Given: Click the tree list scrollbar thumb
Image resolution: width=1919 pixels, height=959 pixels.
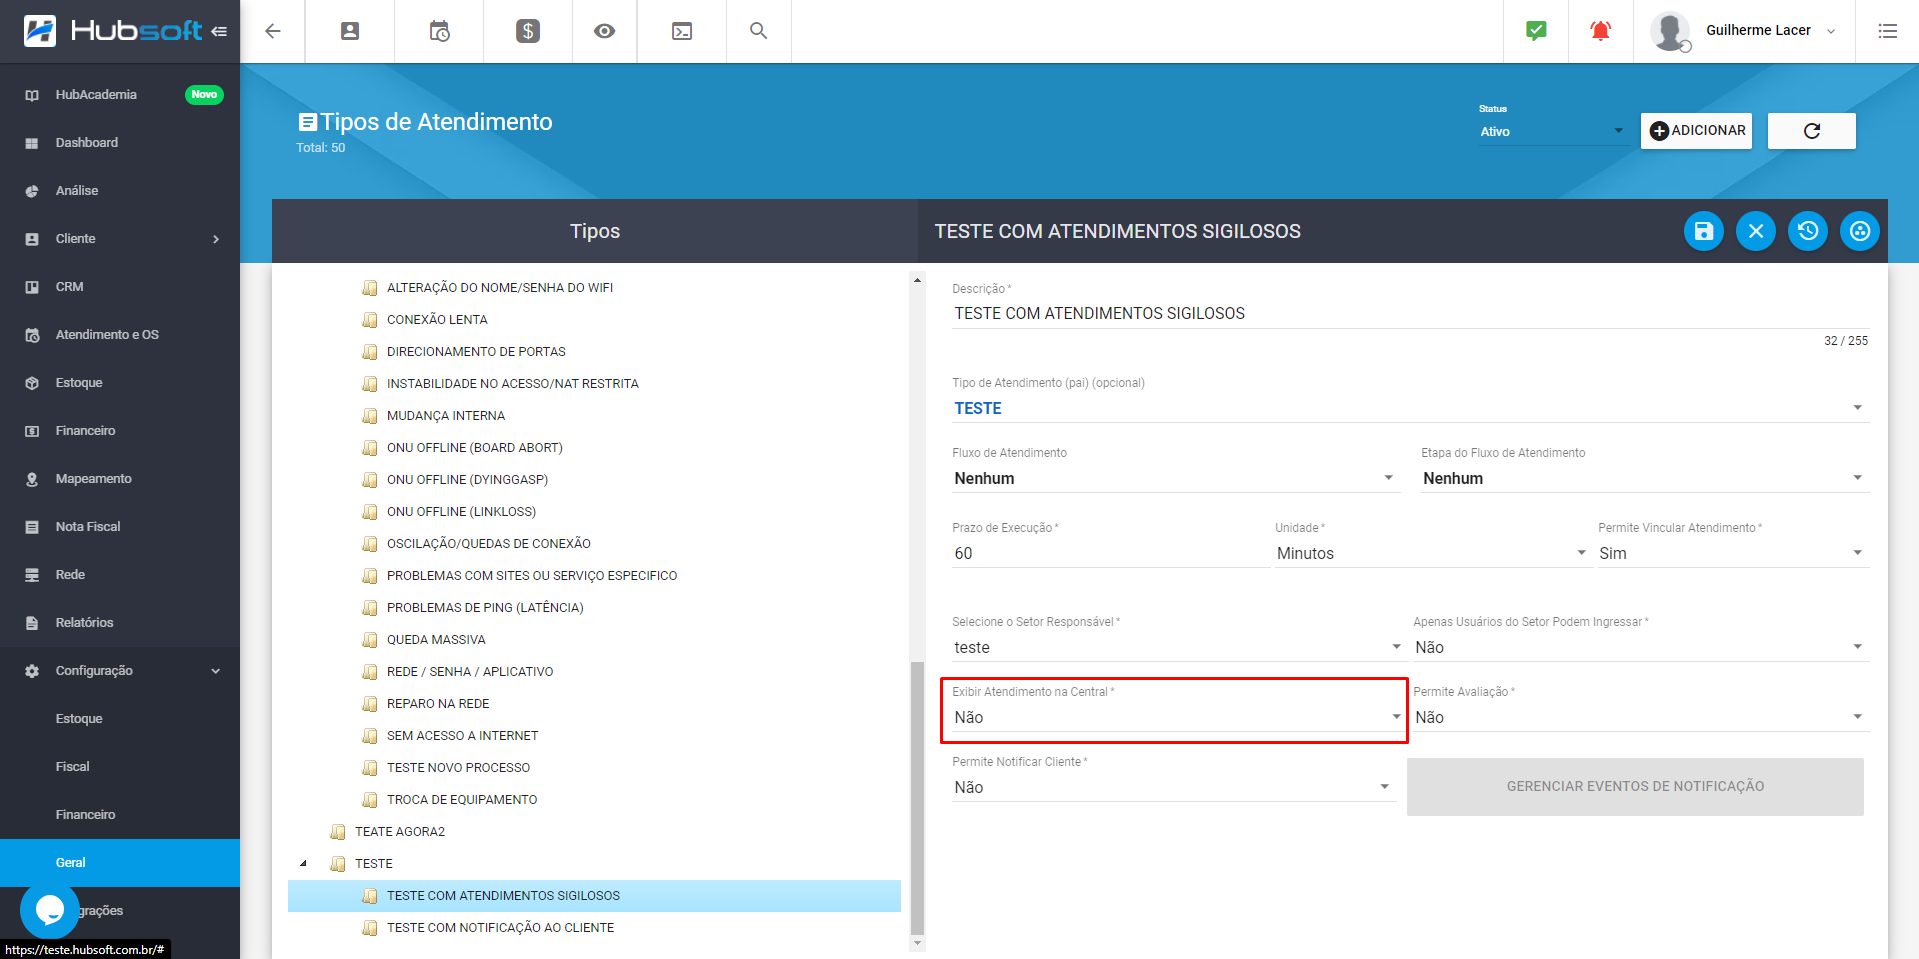Looking at the screenshot, I should pos(917,797).
